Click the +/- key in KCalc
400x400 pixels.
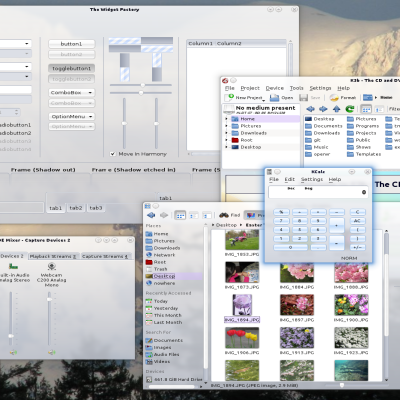(357, 247)
